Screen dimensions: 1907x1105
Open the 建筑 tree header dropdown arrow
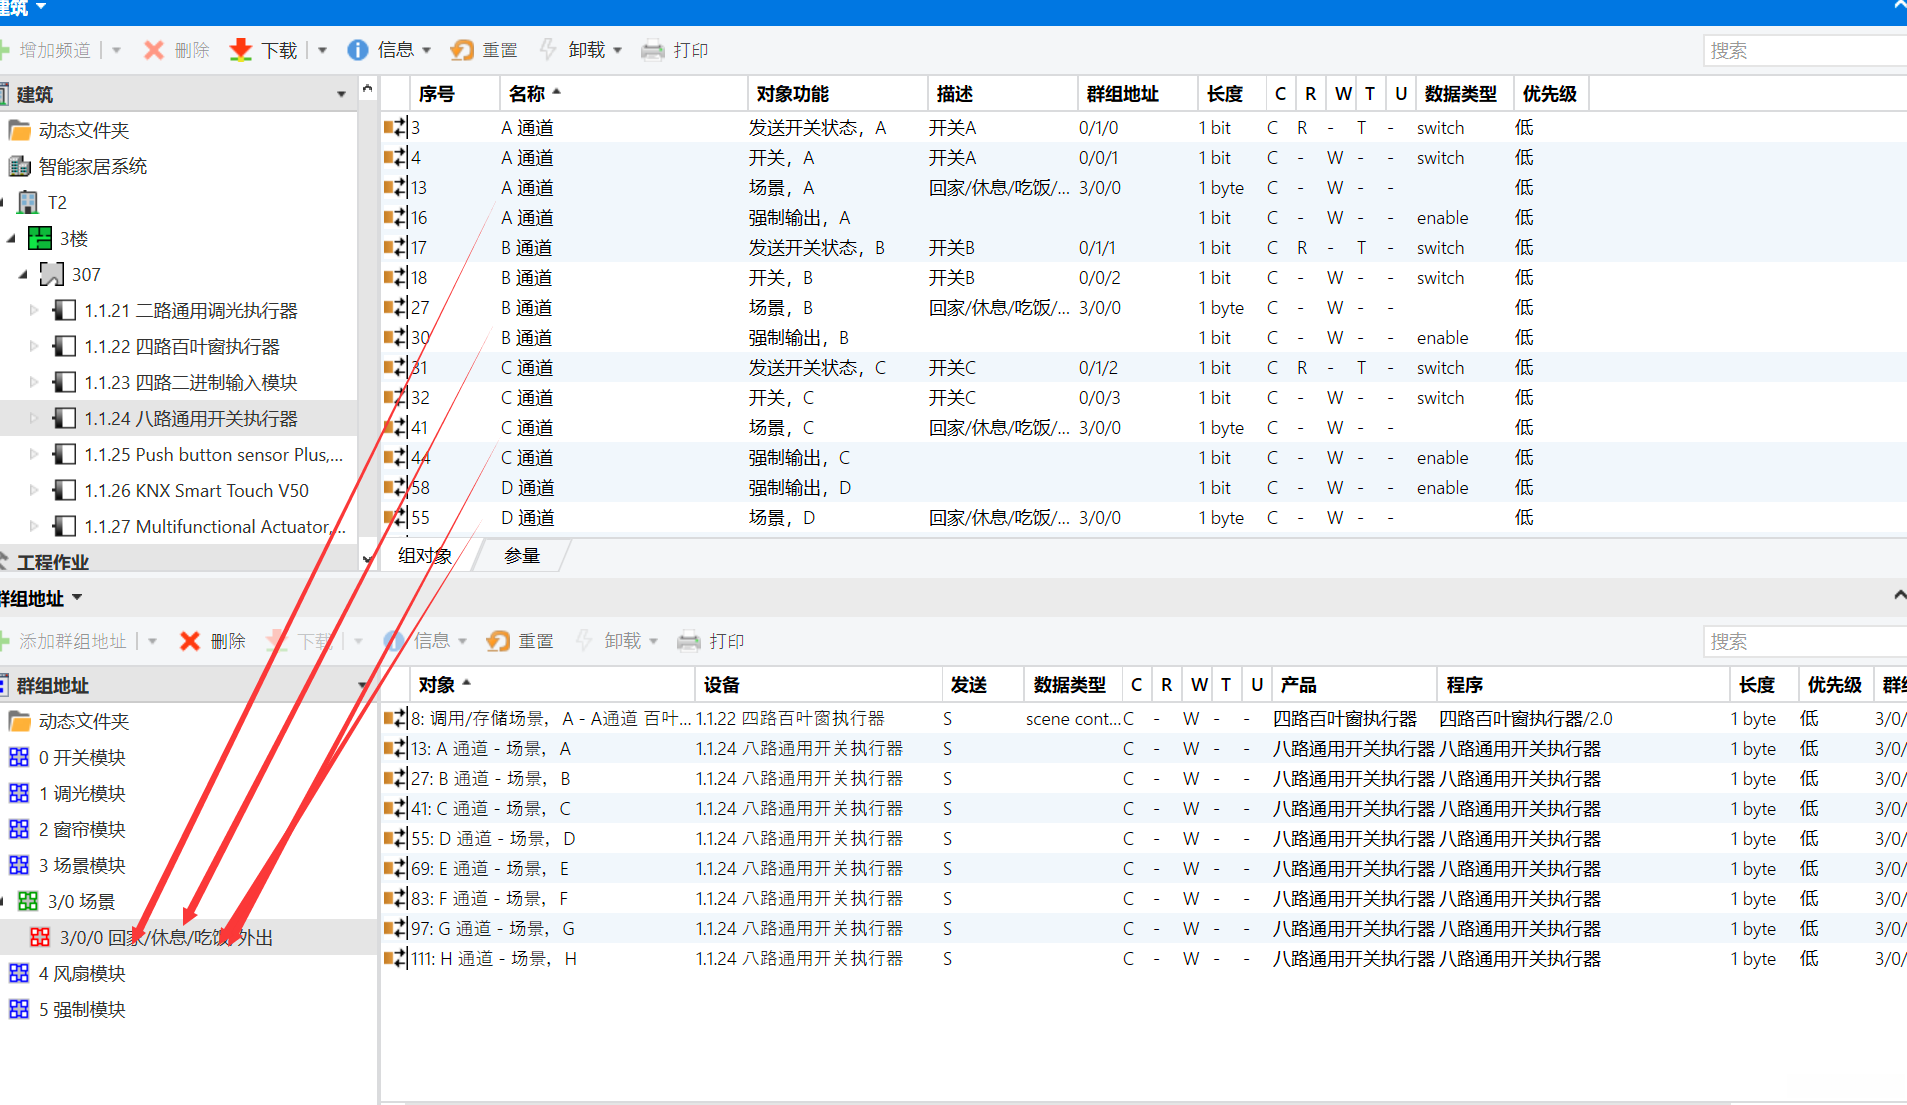pos(341,94)
